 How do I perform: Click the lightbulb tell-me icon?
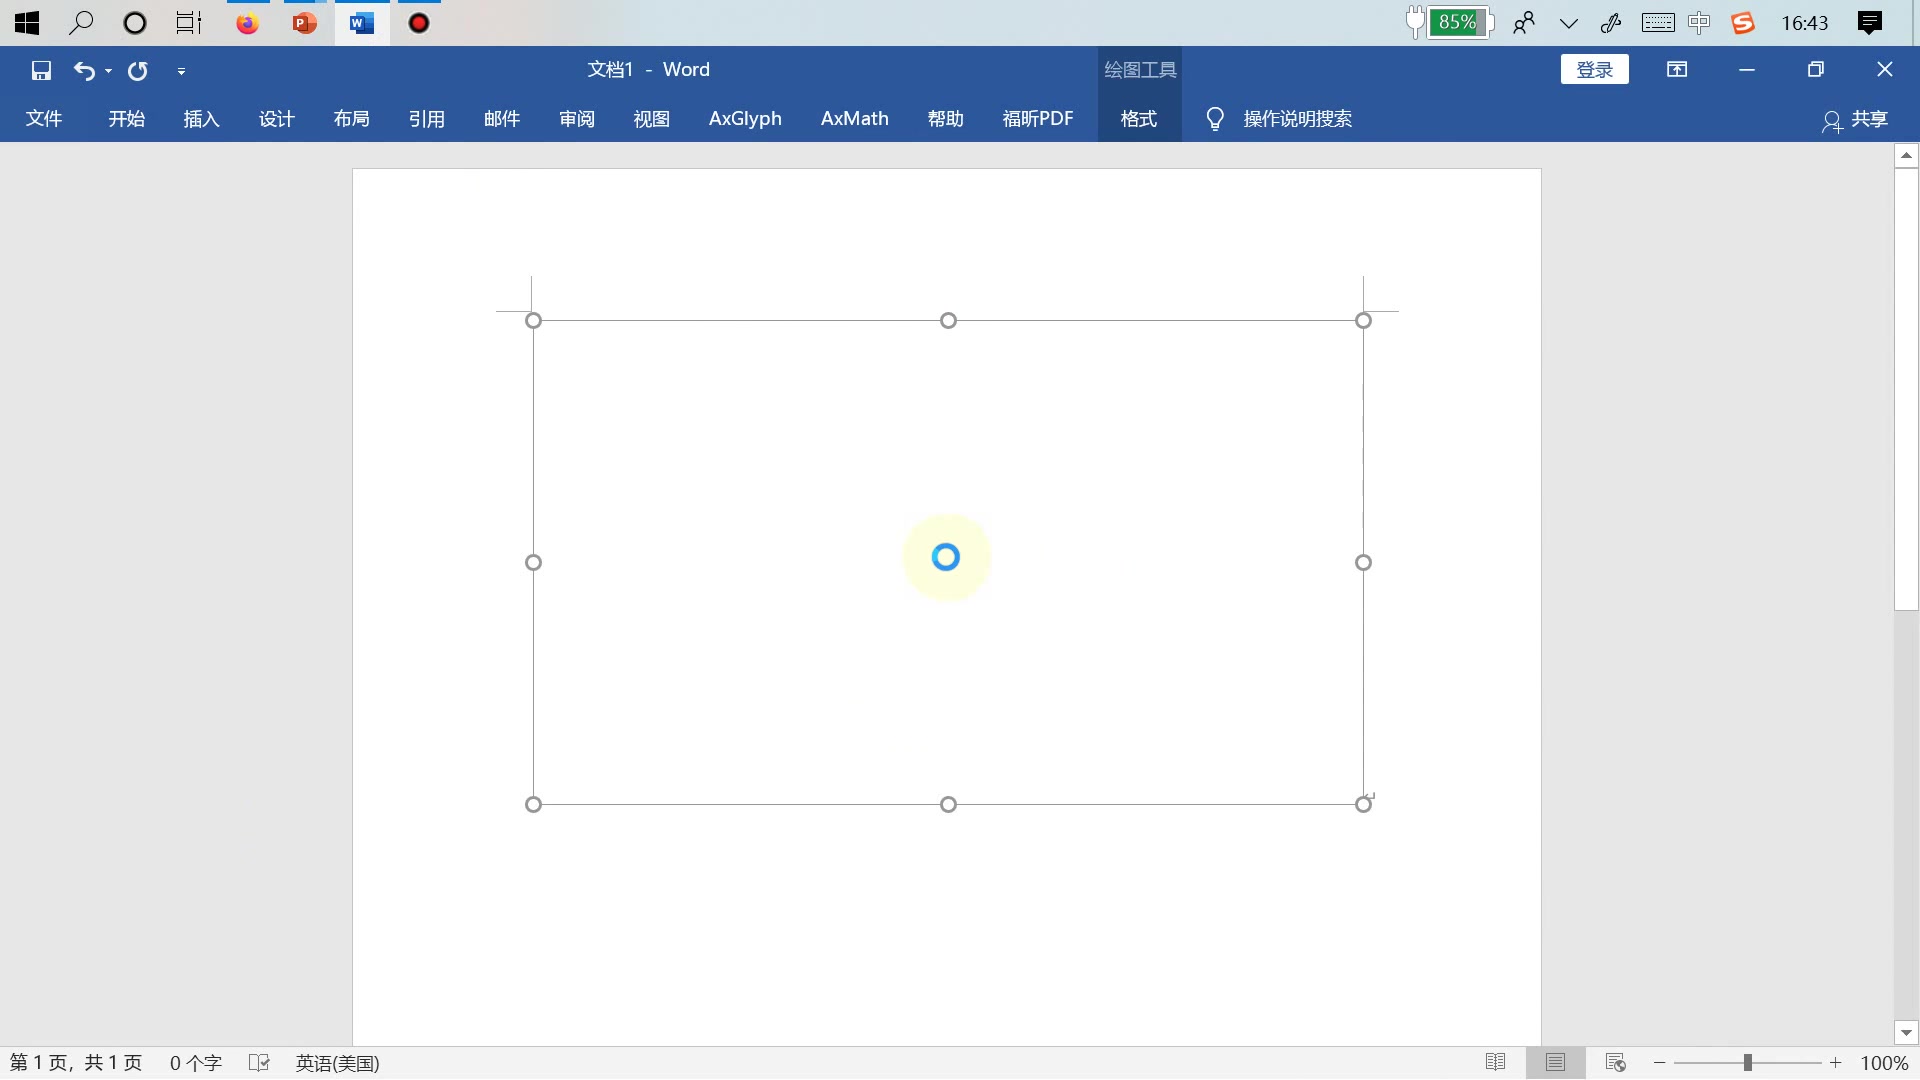click(x=1215, y=119)
